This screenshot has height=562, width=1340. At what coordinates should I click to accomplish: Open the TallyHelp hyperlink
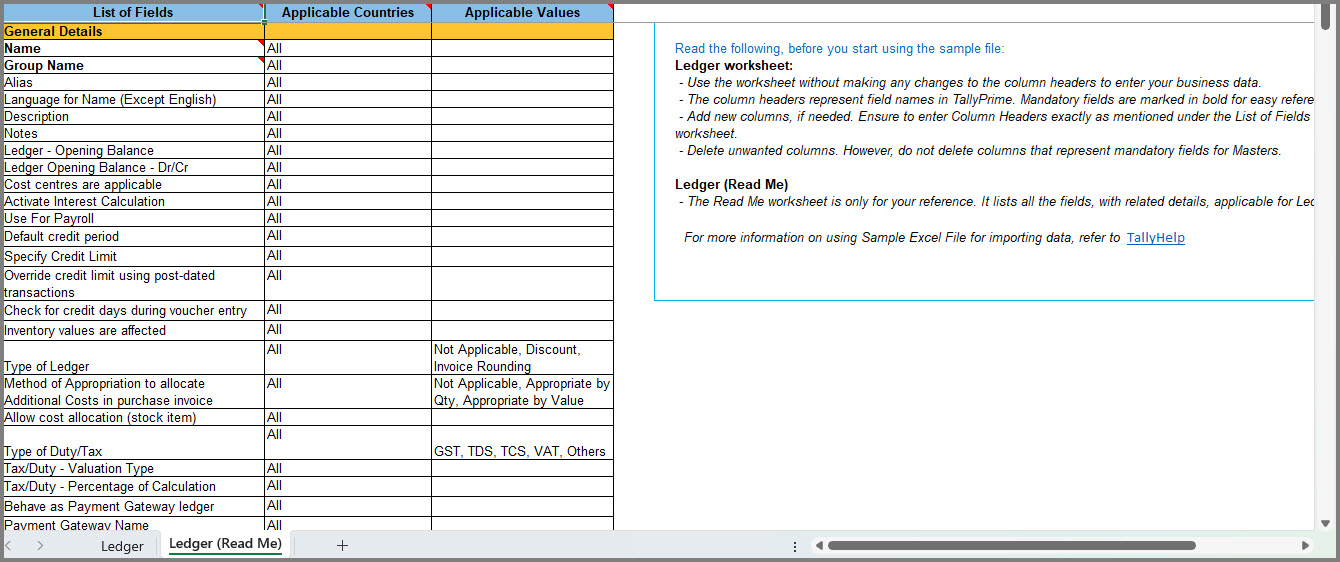[x=1155, y=238]
